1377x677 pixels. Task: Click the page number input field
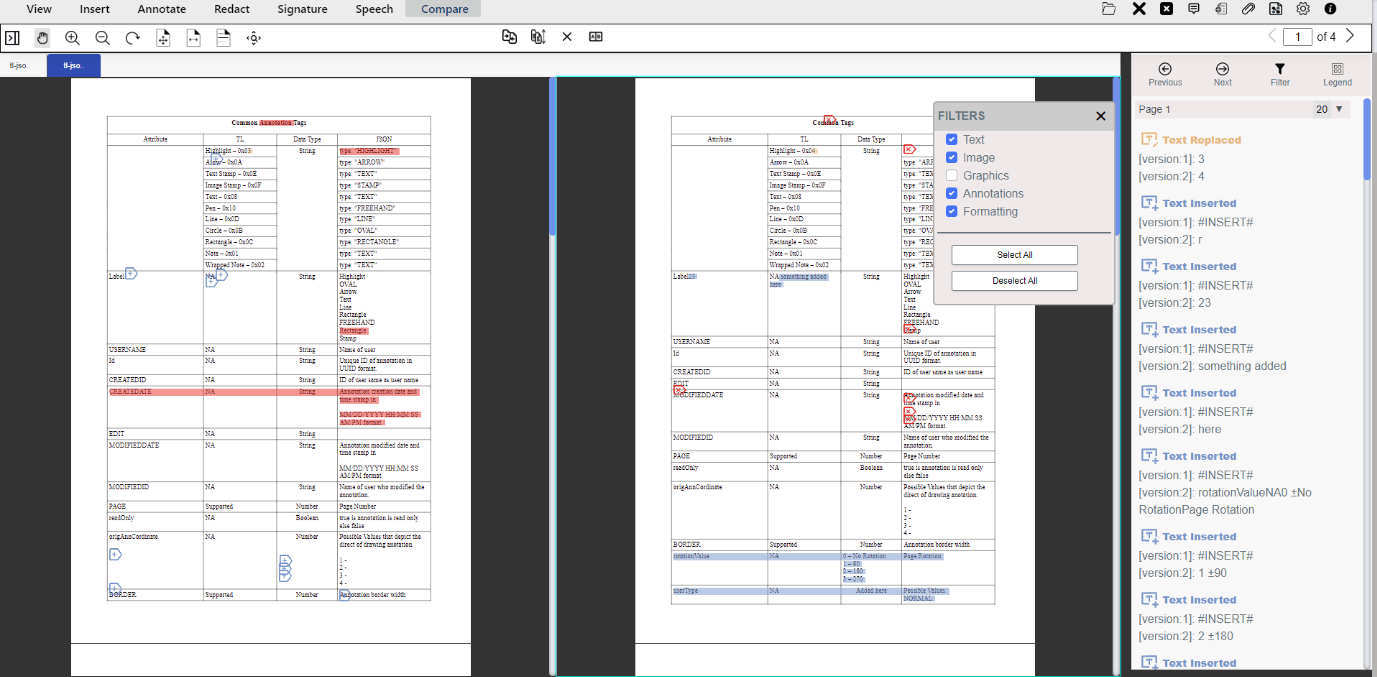coord(1297,36)
